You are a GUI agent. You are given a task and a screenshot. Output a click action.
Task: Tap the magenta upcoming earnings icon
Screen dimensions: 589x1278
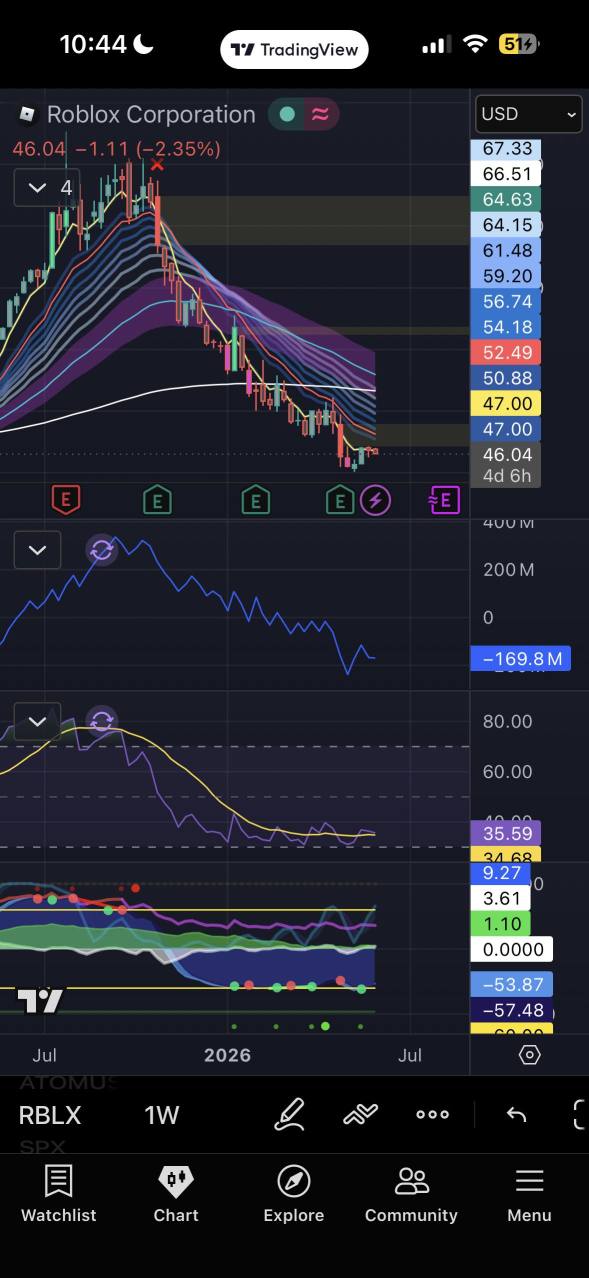(444, 499)
